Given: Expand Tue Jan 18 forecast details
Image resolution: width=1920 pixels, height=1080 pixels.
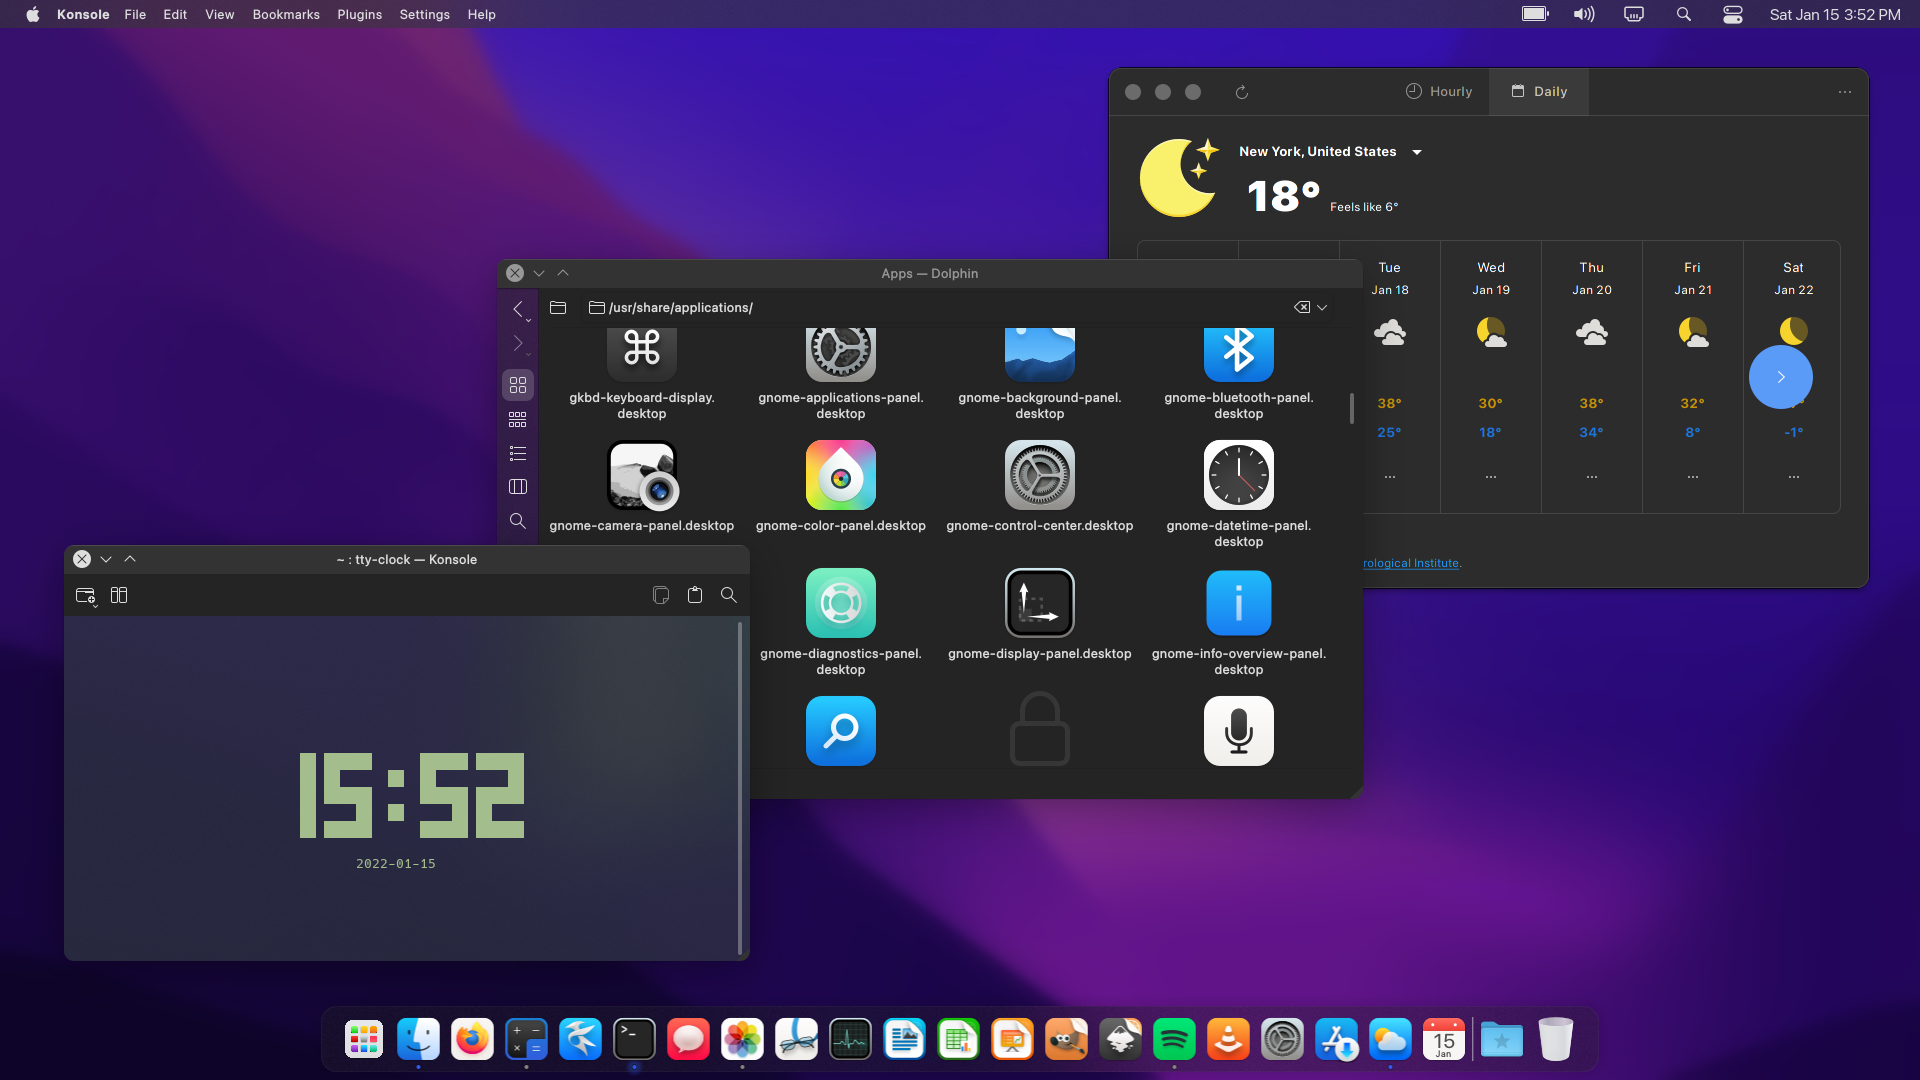Looking at the screenshot, I should pos(1390,477).
